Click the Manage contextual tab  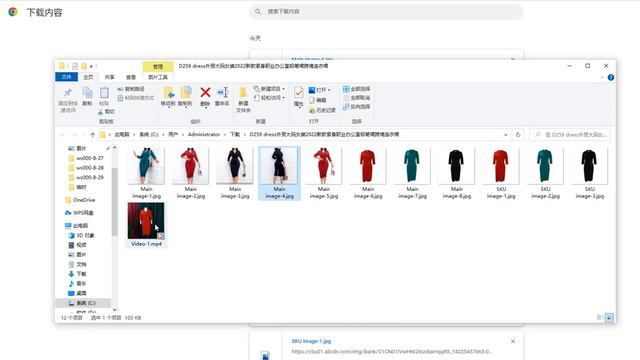point(158,67)
